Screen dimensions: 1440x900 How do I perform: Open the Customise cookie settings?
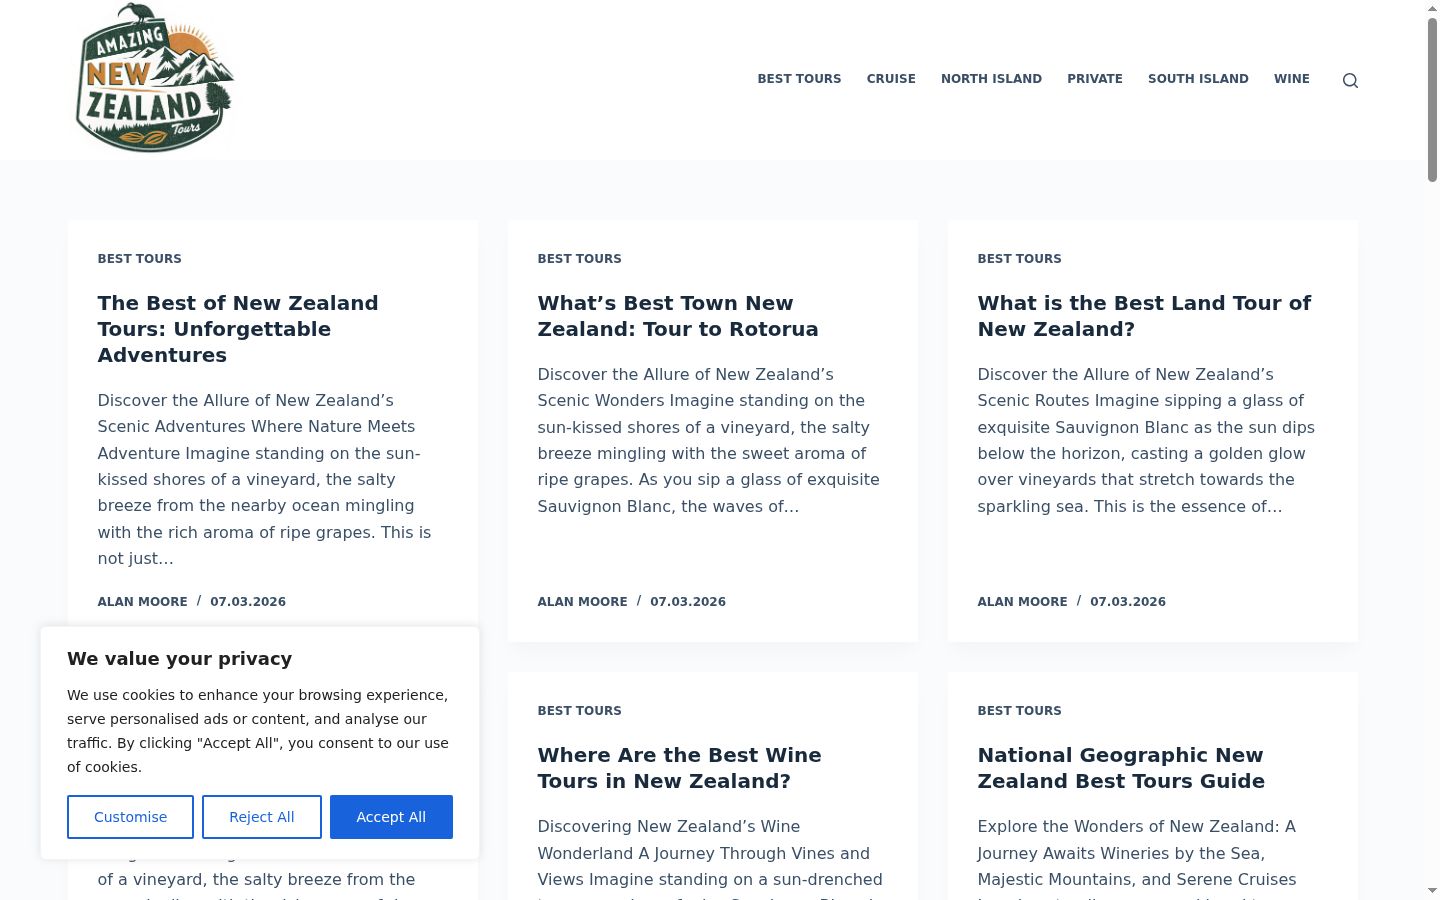coord(130,817)
